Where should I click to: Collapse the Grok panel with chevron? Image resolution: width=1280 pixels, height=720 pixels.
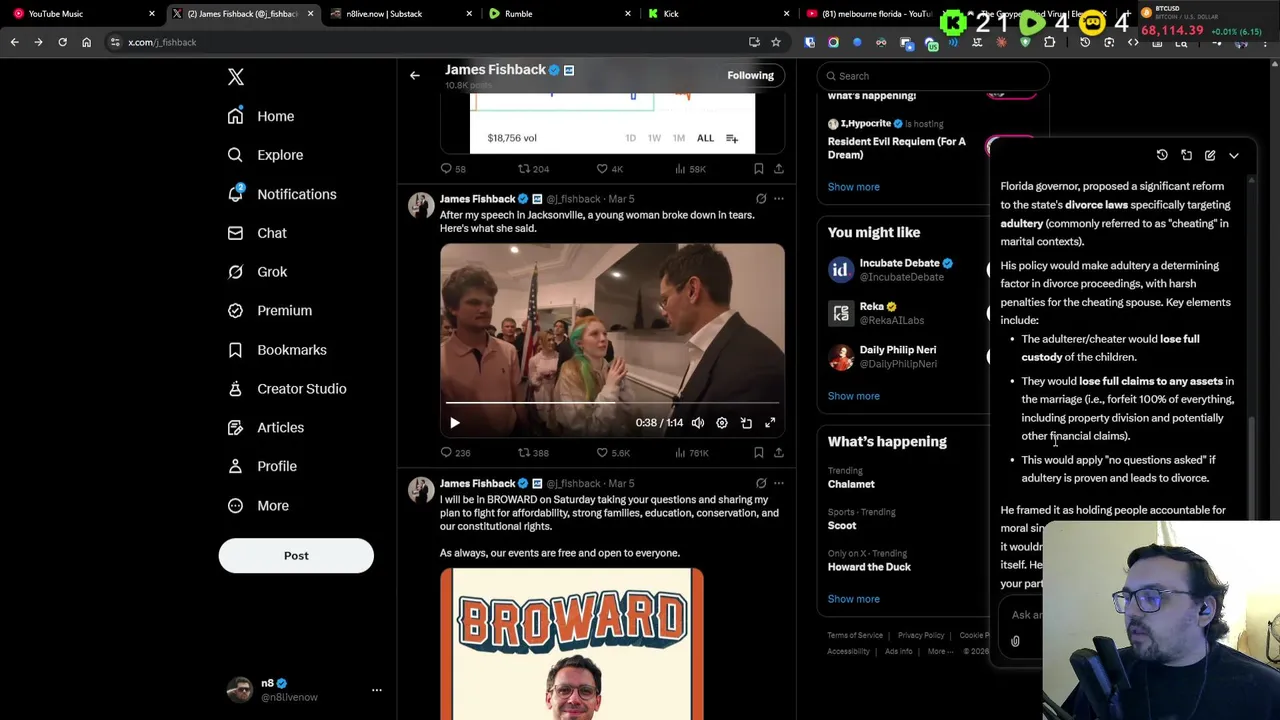click(1234, 155)
